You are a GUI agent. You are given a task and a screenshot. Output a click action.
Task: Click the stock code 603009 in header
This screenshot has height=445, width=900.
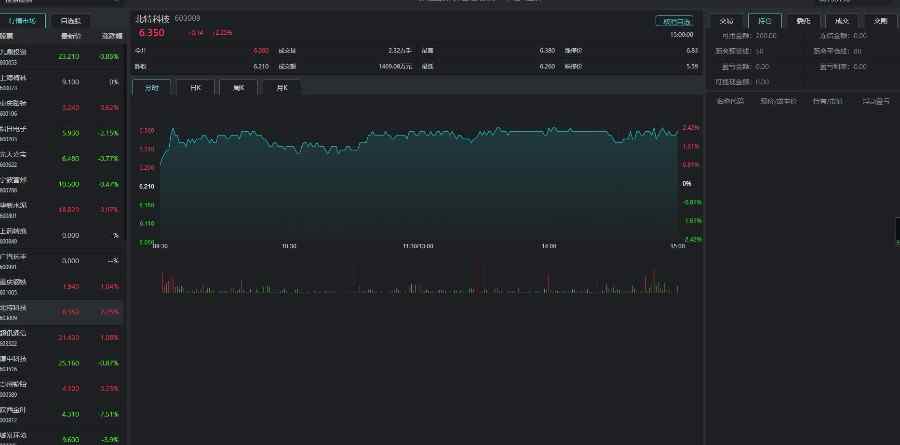pos(187,18)
